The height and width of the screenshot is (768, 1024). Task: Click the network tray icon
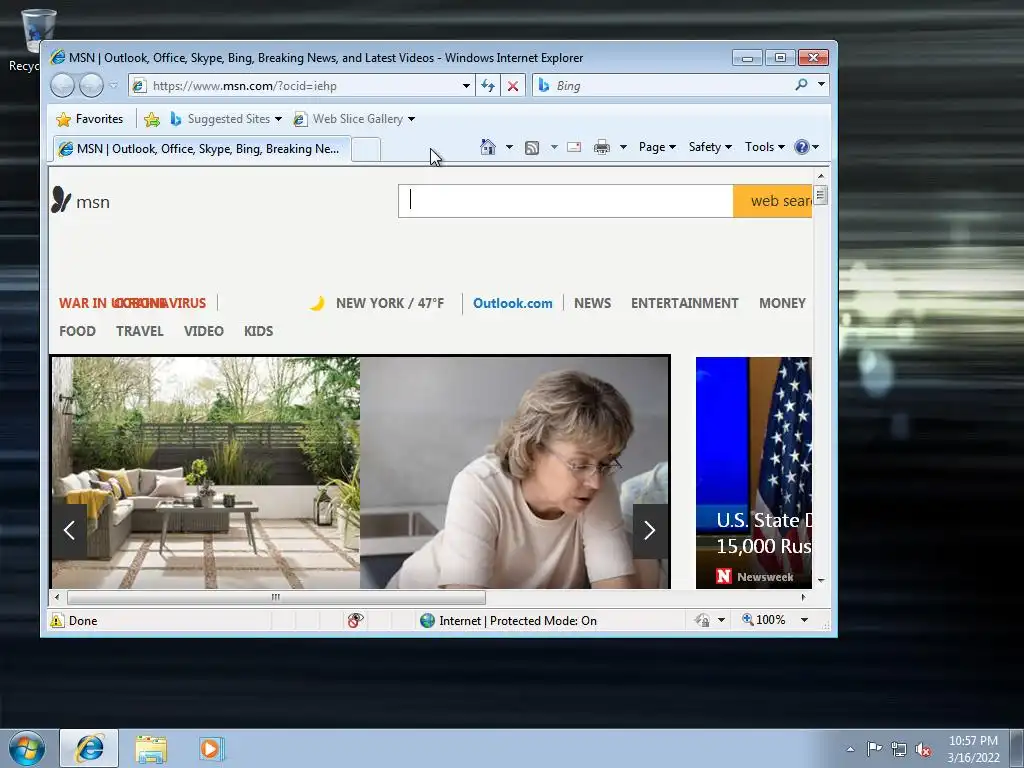899,749
